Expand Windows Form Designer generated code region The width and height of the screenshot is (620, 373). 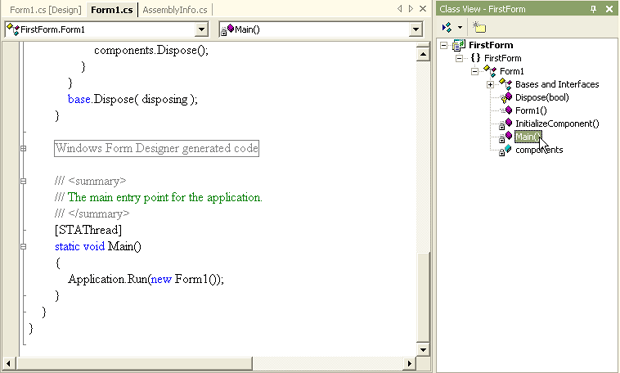[x=23, y=148]
